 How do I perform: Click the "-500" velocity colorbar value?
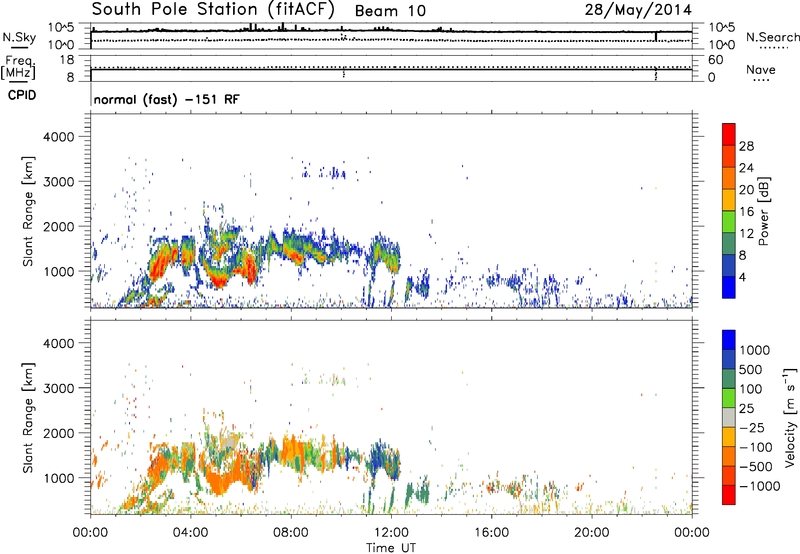coord(756,467)
